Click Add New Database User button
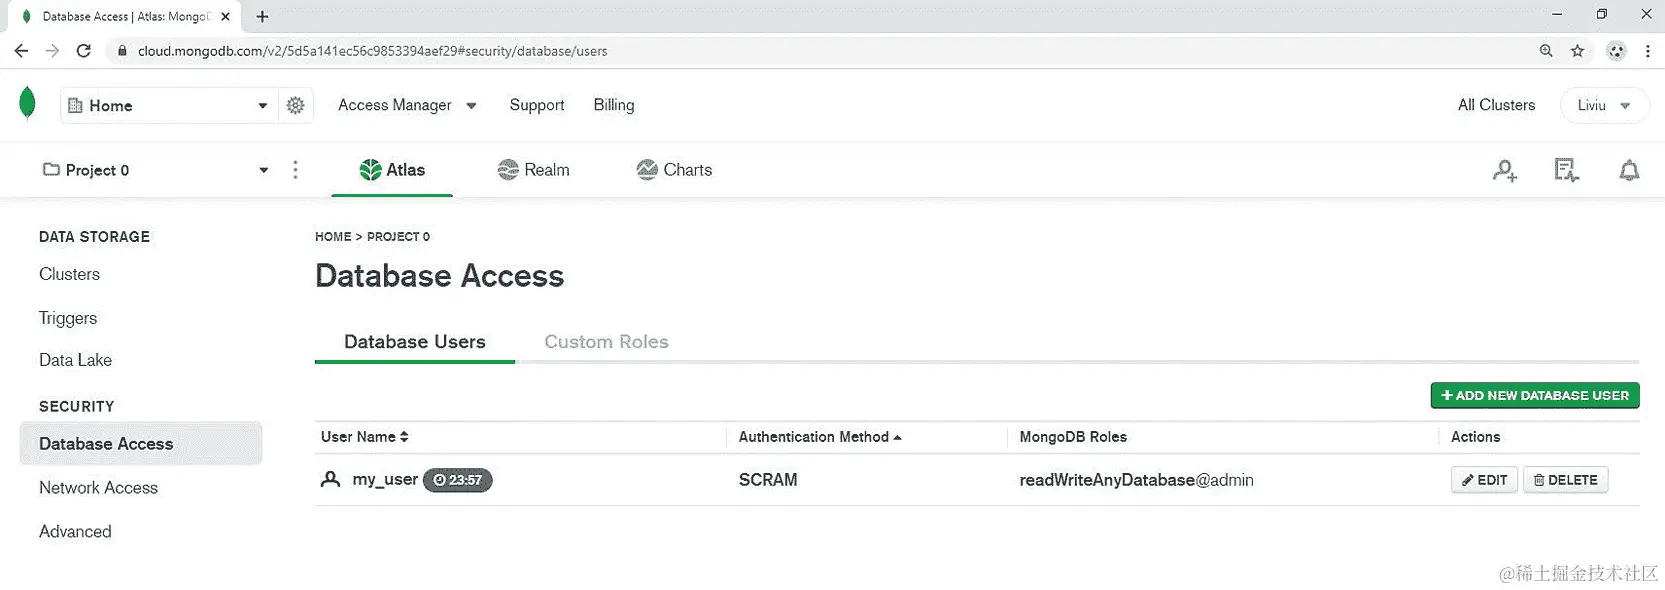Screen dimensions: 1665x590 click(x=1535, y=395)
